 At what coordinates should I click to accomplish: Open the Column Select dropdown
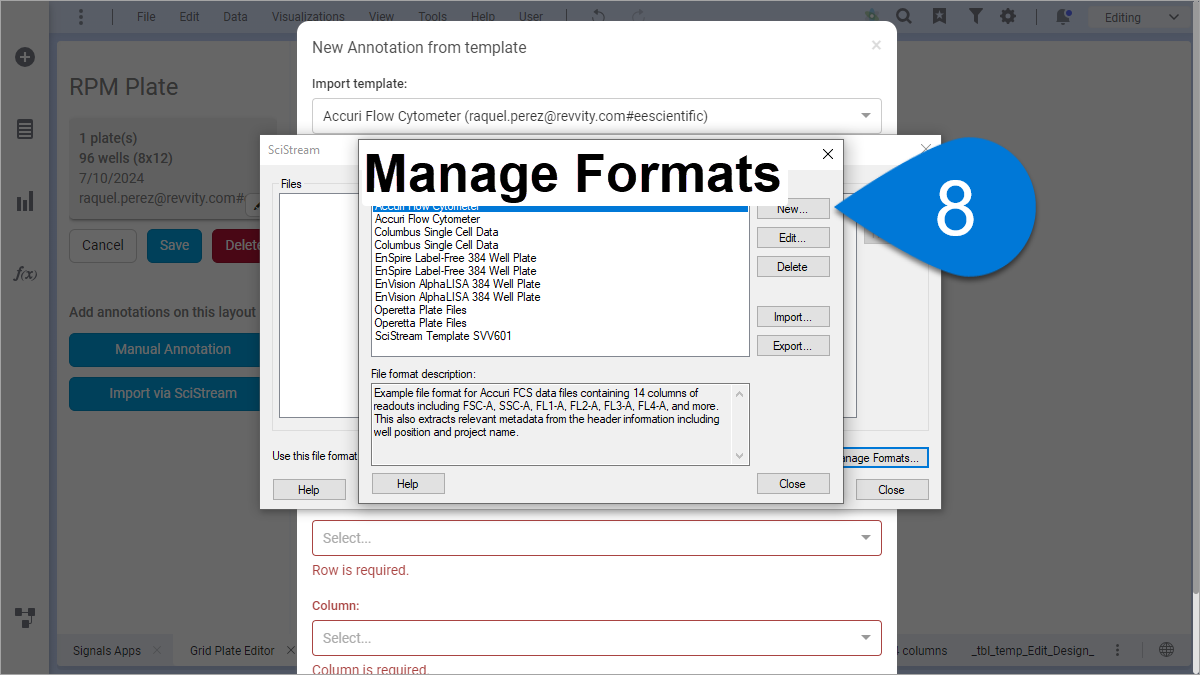point(597,638)
